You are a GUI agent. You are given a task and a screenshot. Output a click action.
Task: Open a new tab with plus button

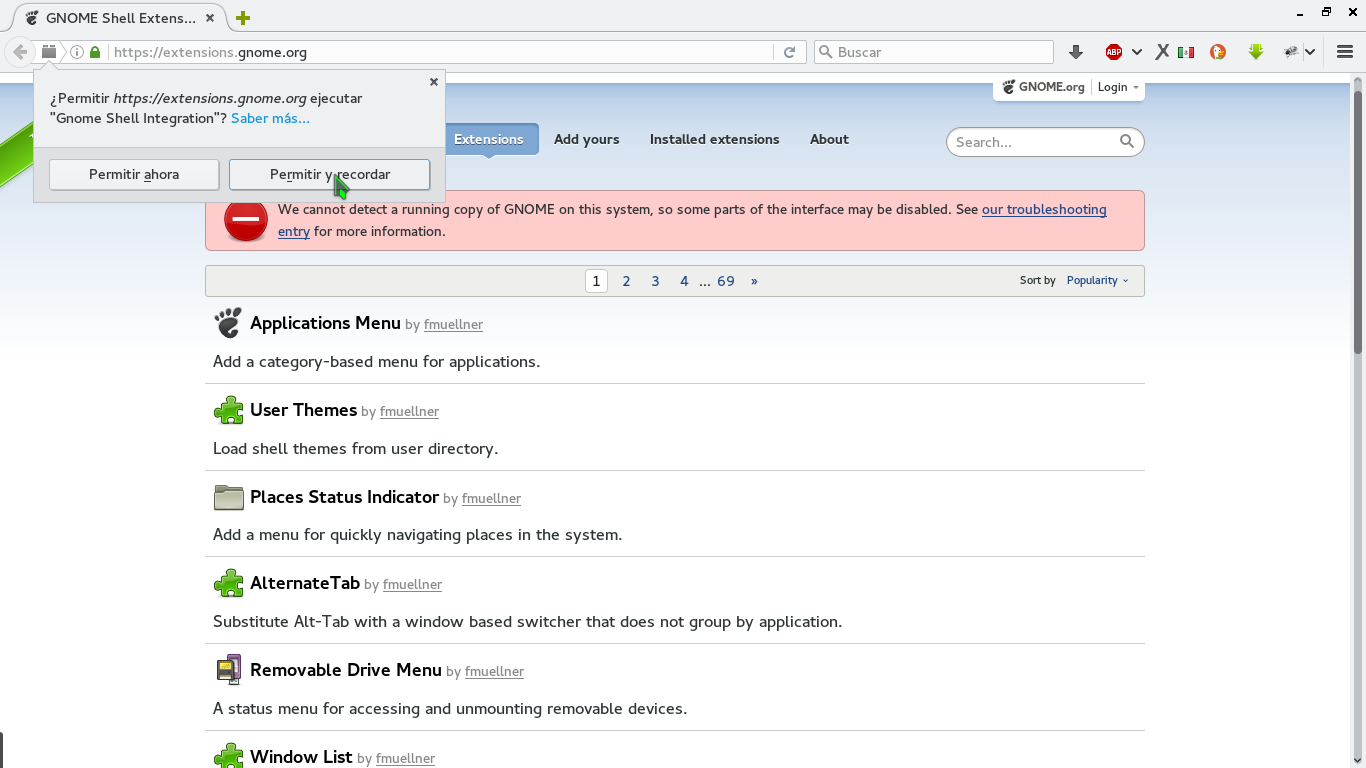[243, 18]
